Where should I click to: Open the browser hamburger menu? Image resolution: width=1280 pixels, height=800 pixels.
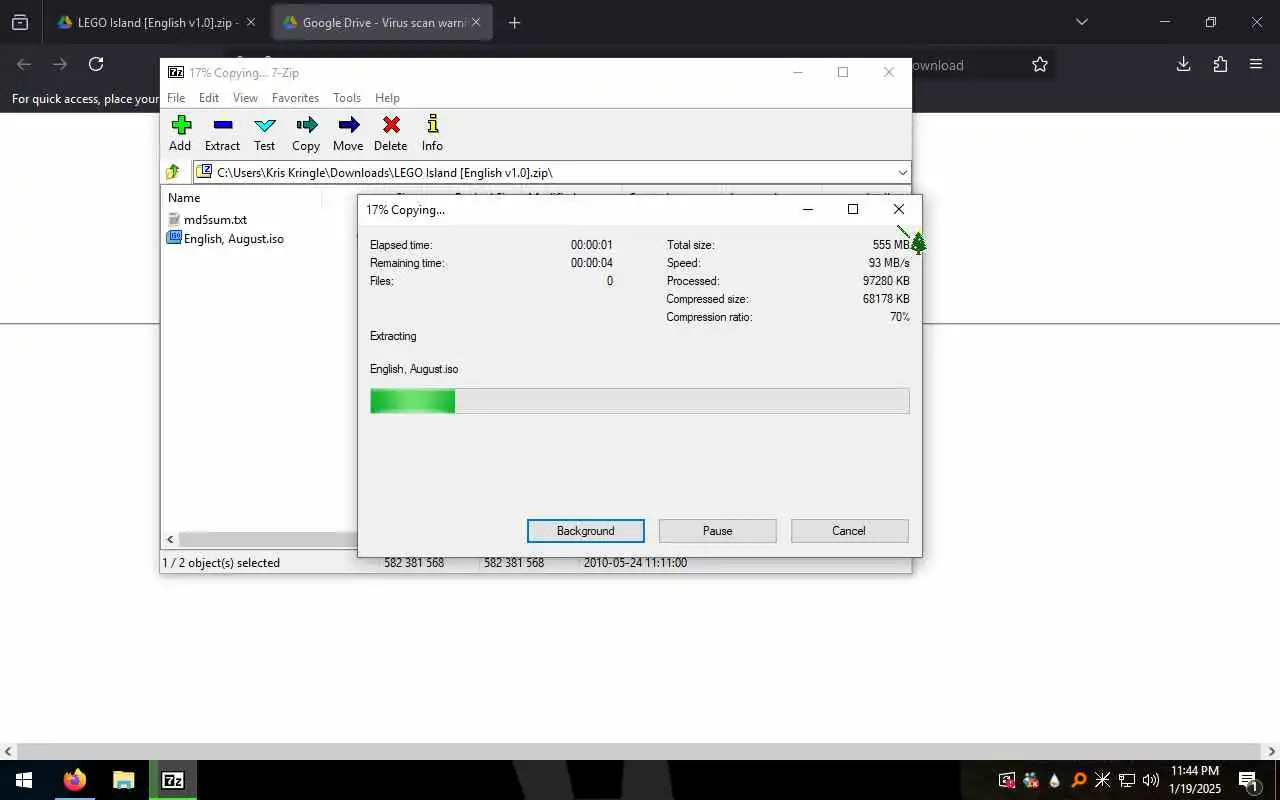point(1256,64)
